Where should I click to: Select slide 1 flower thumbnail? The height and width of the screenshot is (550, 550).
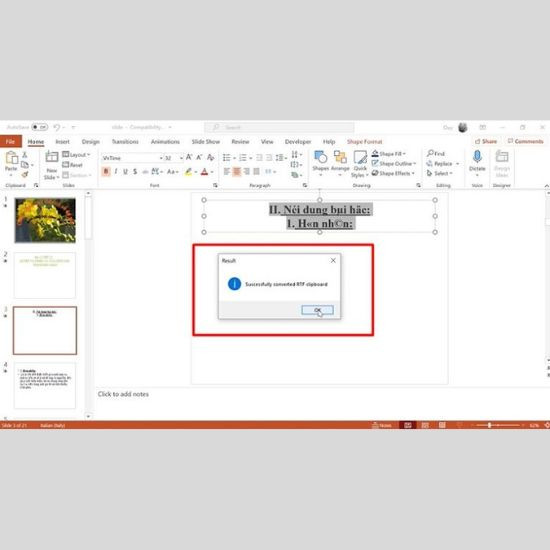45,220
